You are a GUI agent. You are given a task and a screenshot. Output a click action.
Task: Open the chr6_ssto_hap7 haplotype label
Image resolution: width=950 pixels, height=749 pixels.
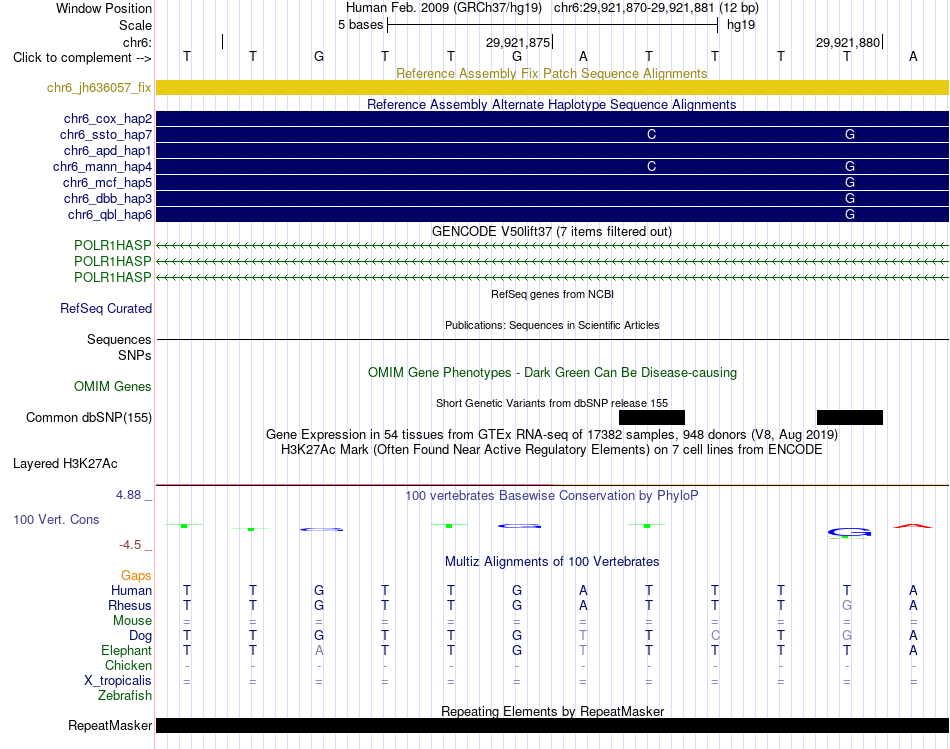tap(106, 135)
